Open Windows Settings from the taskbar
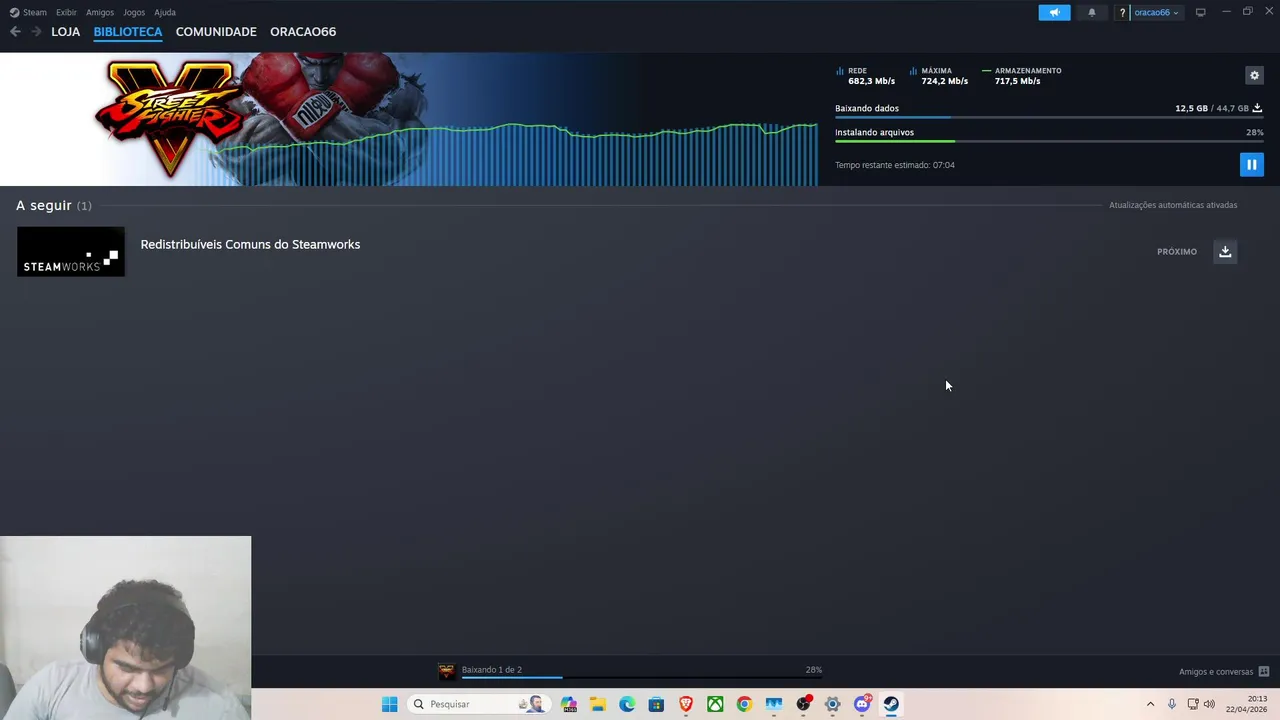 tap(832, 704)
